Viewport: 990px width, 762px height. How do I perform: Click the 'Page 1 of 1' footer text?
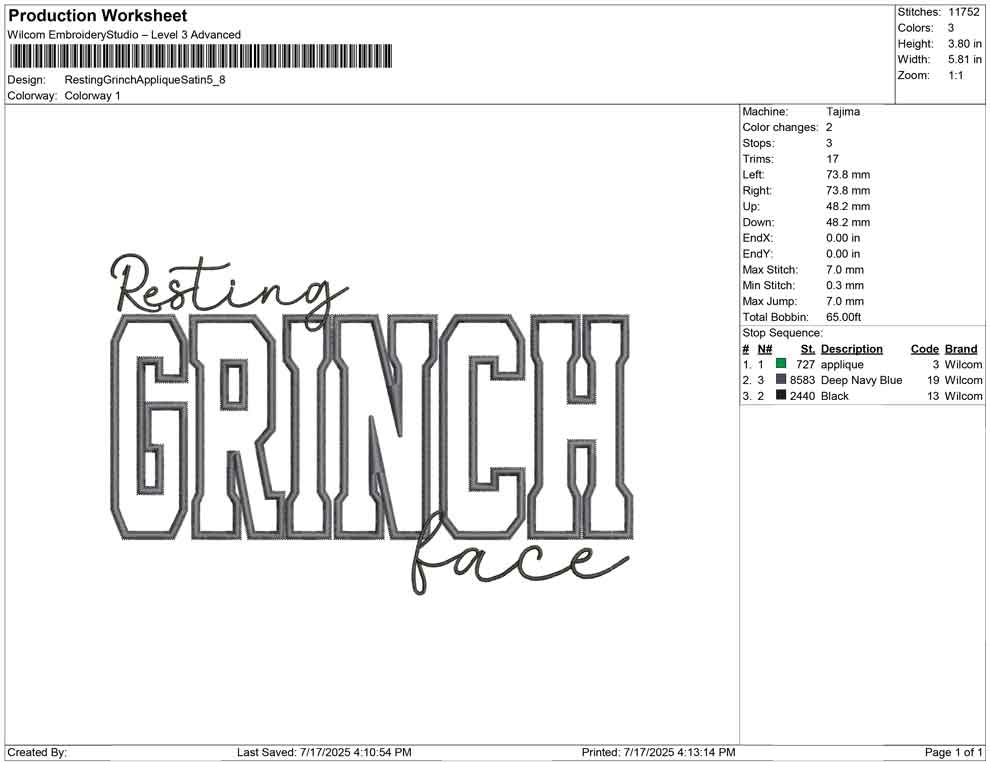[953, 752]
